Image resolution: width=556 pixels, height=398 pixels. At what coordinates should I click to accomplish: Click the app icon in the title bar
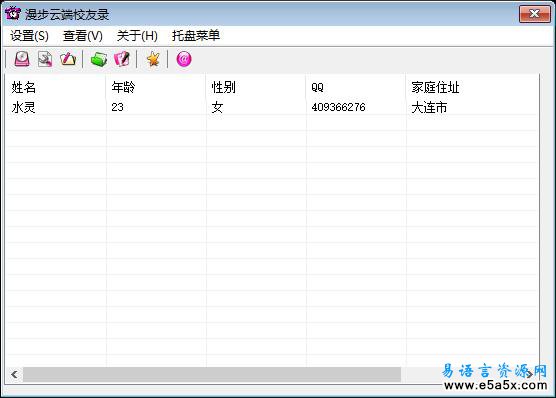point(13,13)
